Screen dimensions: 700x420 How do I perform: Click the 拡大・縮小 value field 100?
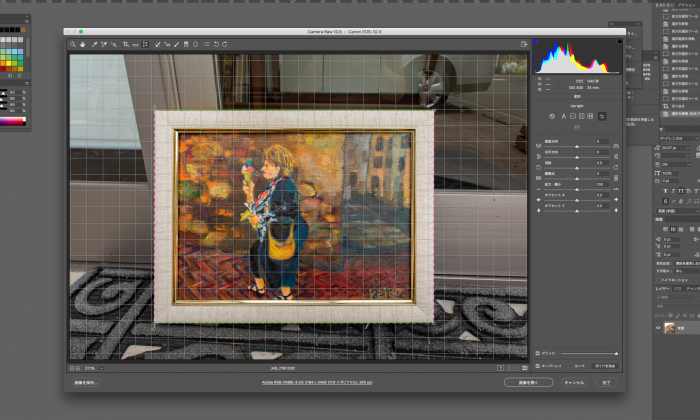point(602,184)
